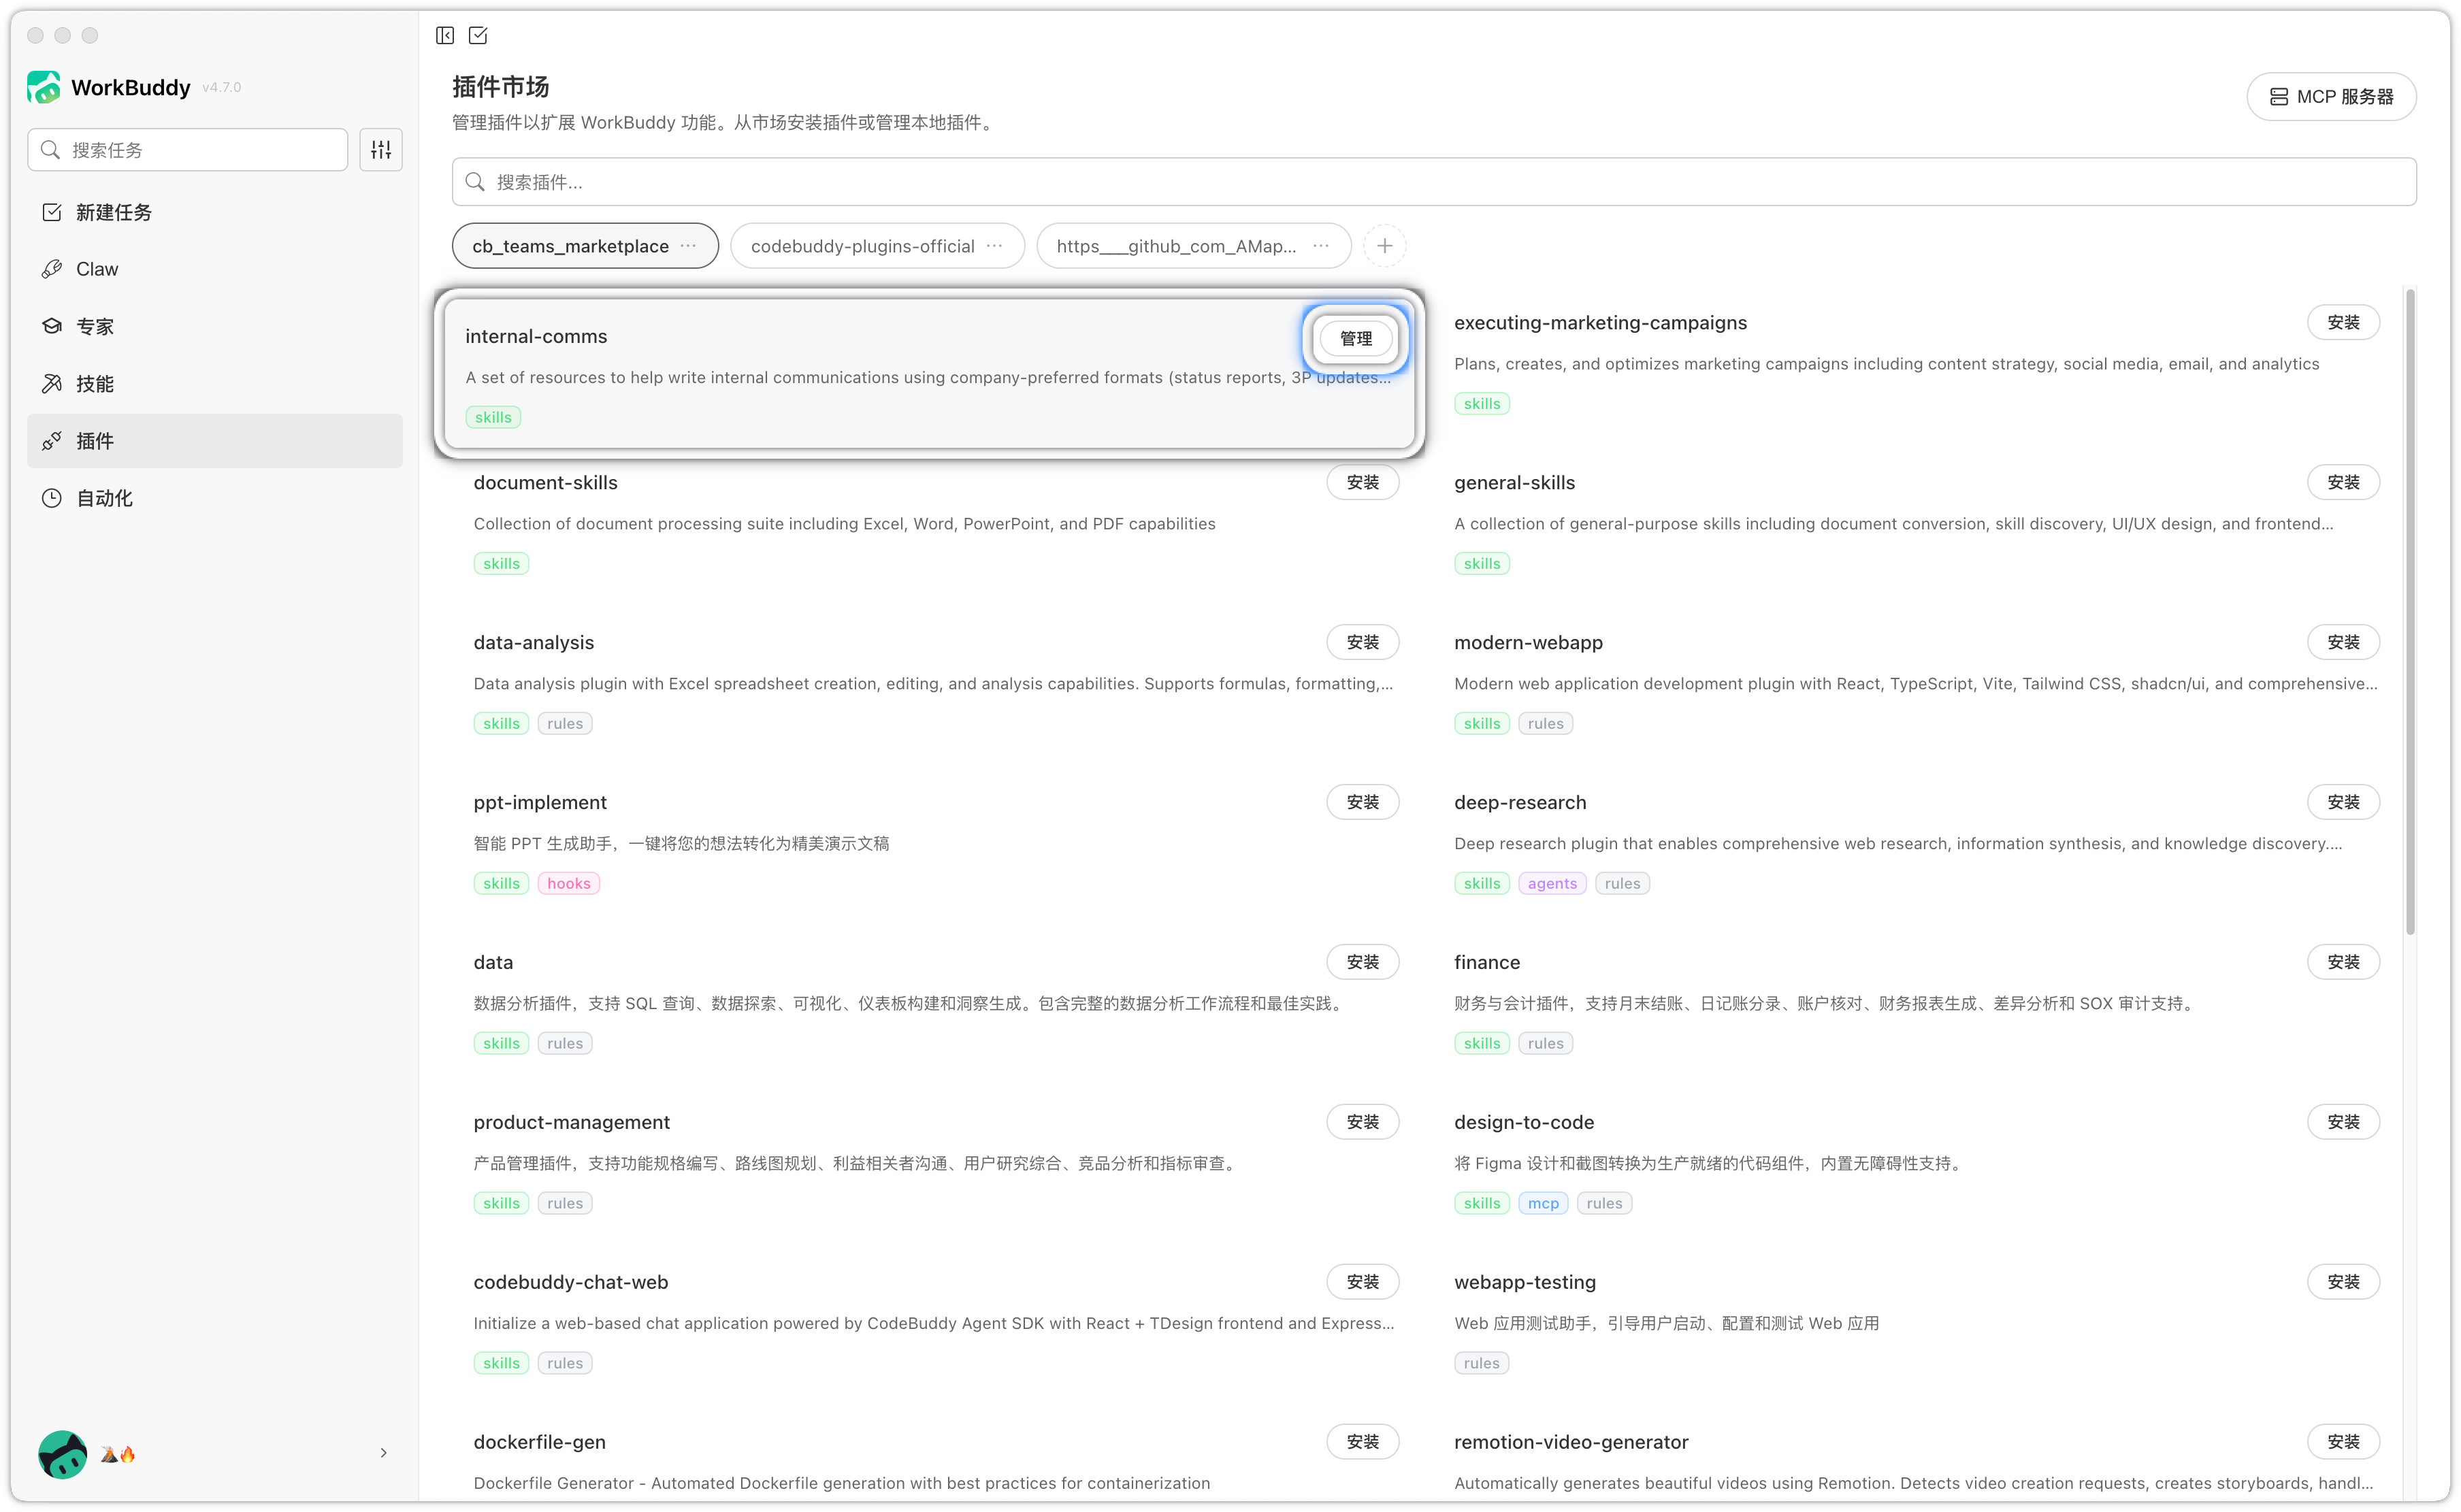Add a new marketplace with plus button
The image size is (2461, 1512).
(x=1385, y=246)
